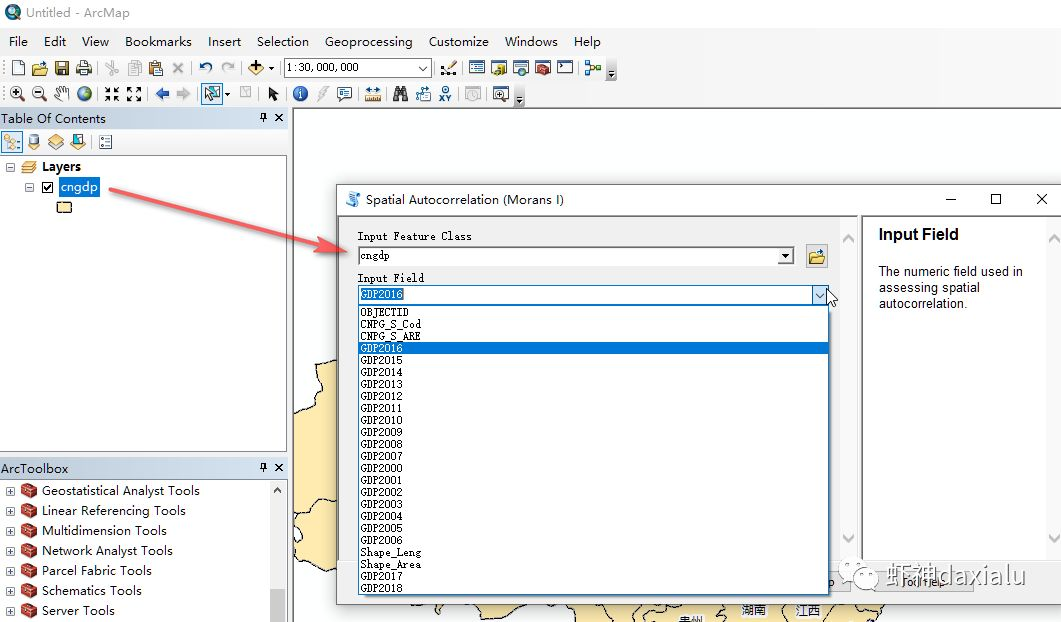Open the Find binoculars tool
The image size is (1061, 622).
[401, 94]
